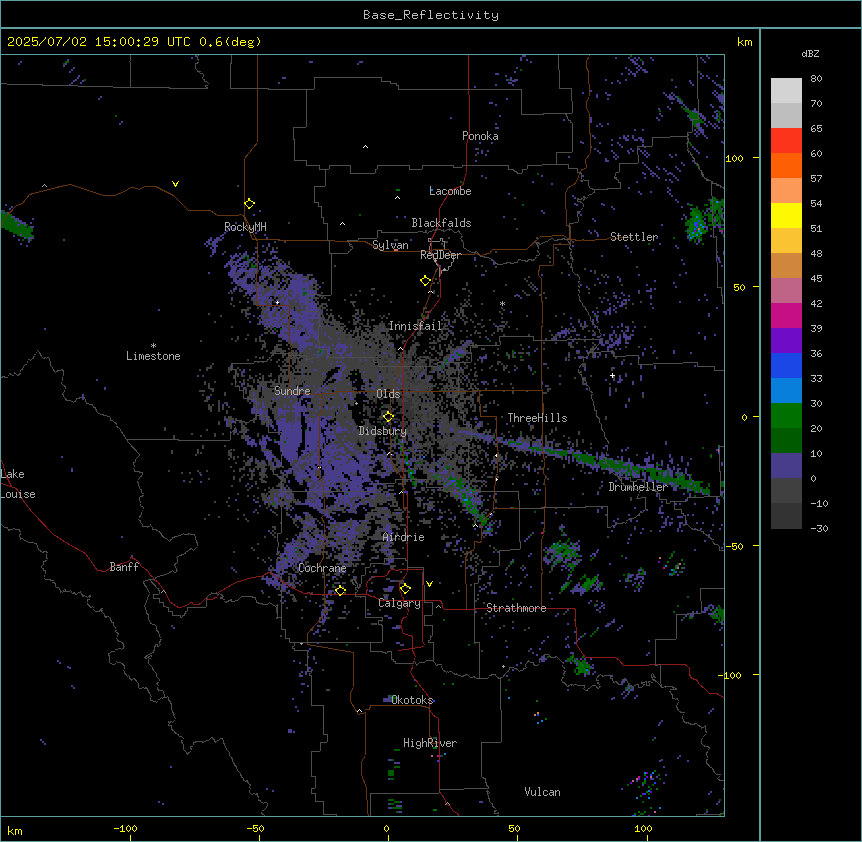Select the Cochrane label
Viewport: 862px width, 842px height.
(x=322, y=568)
